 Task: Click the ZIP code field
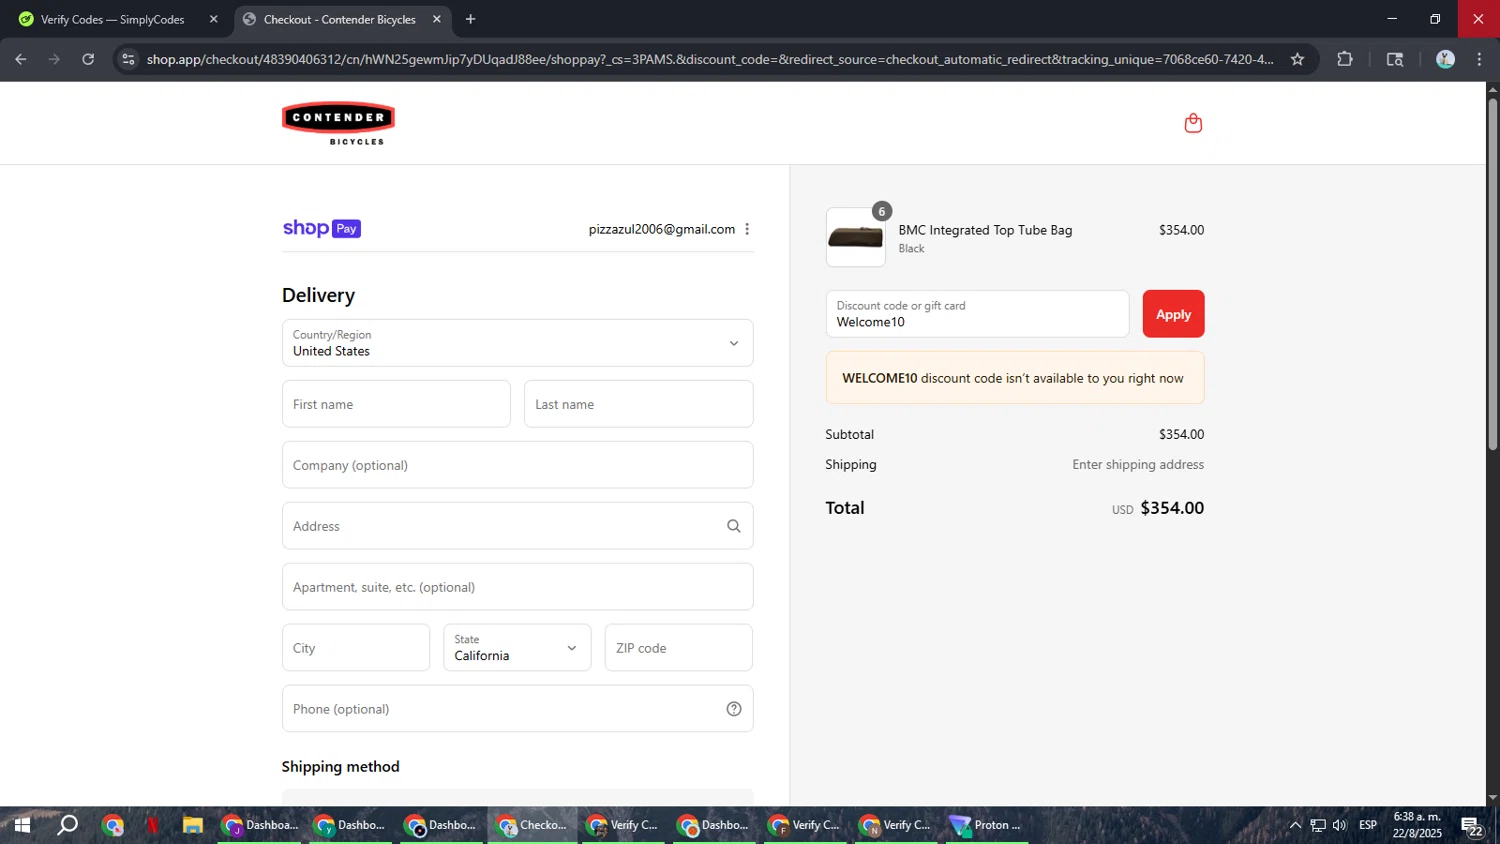pyautogui.click(x=678, y=648)
